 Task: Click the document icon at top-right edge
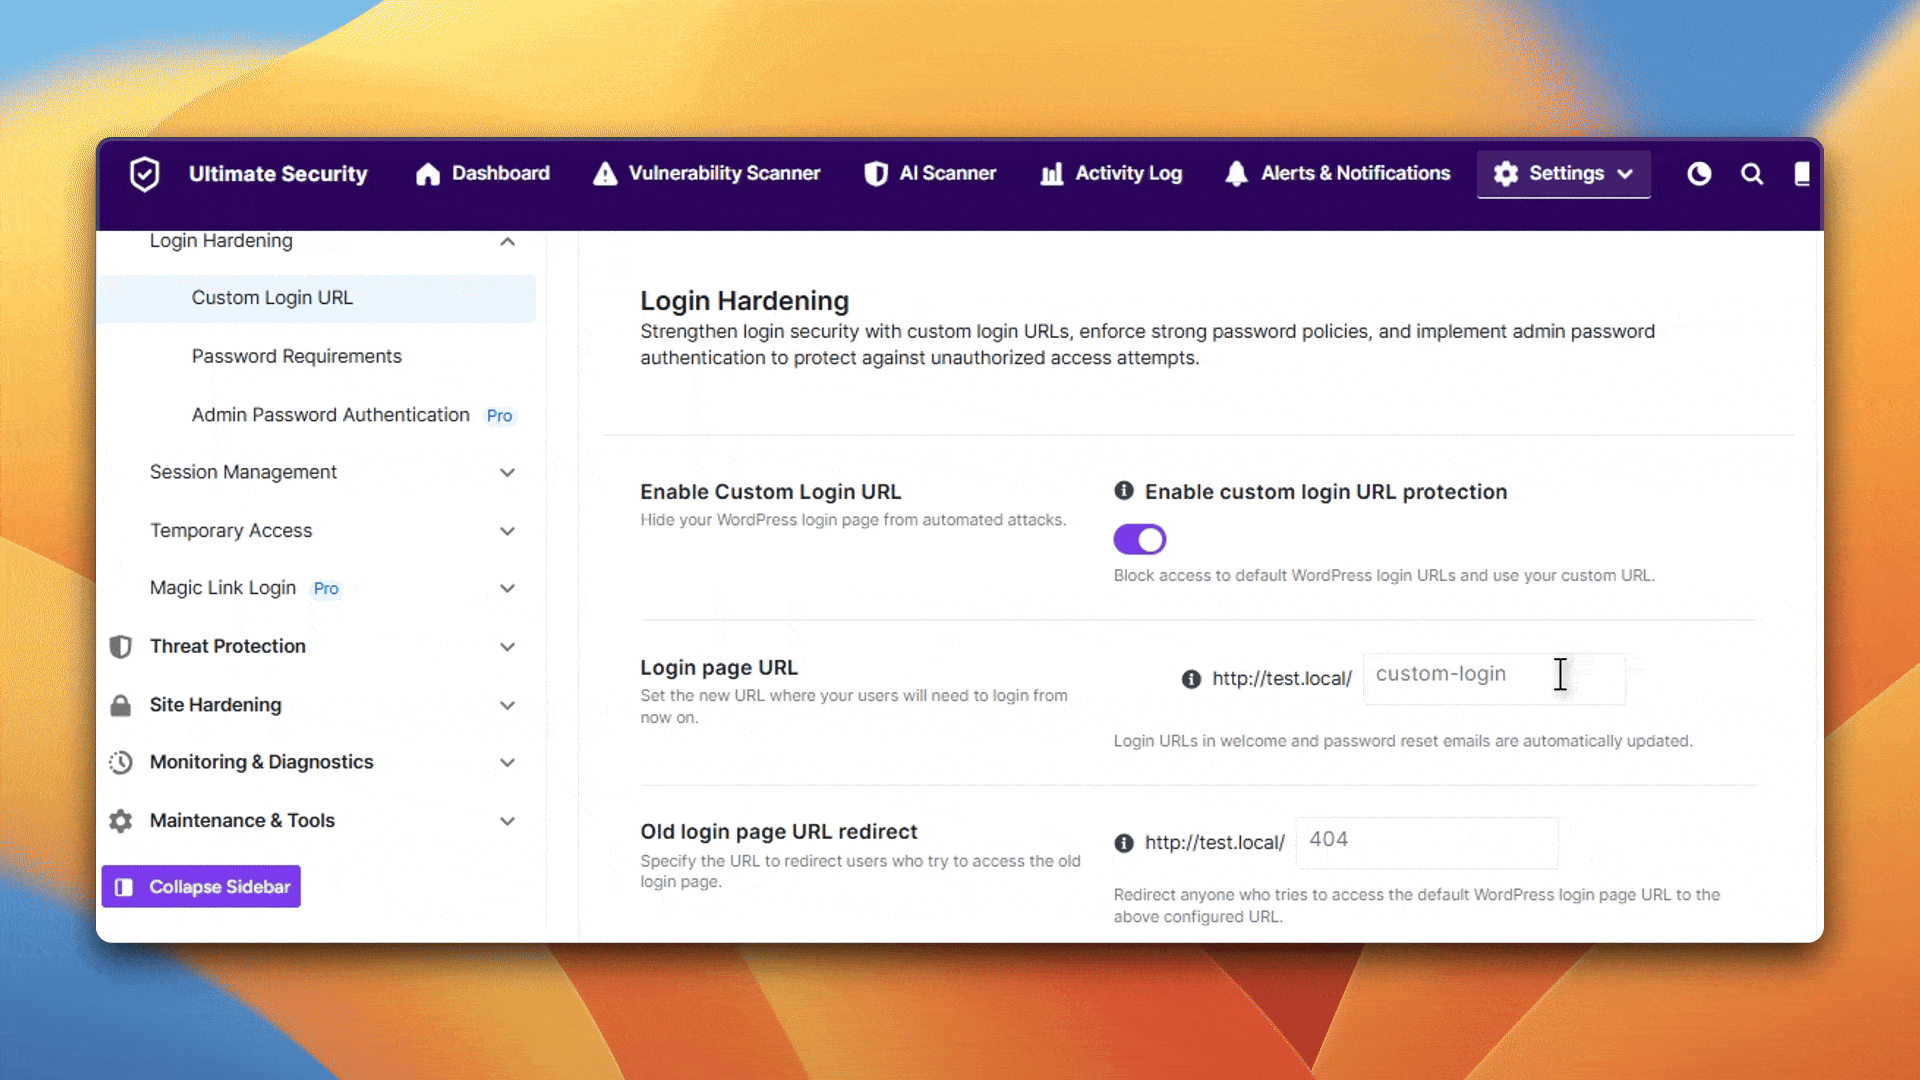tap(1802, 174)
